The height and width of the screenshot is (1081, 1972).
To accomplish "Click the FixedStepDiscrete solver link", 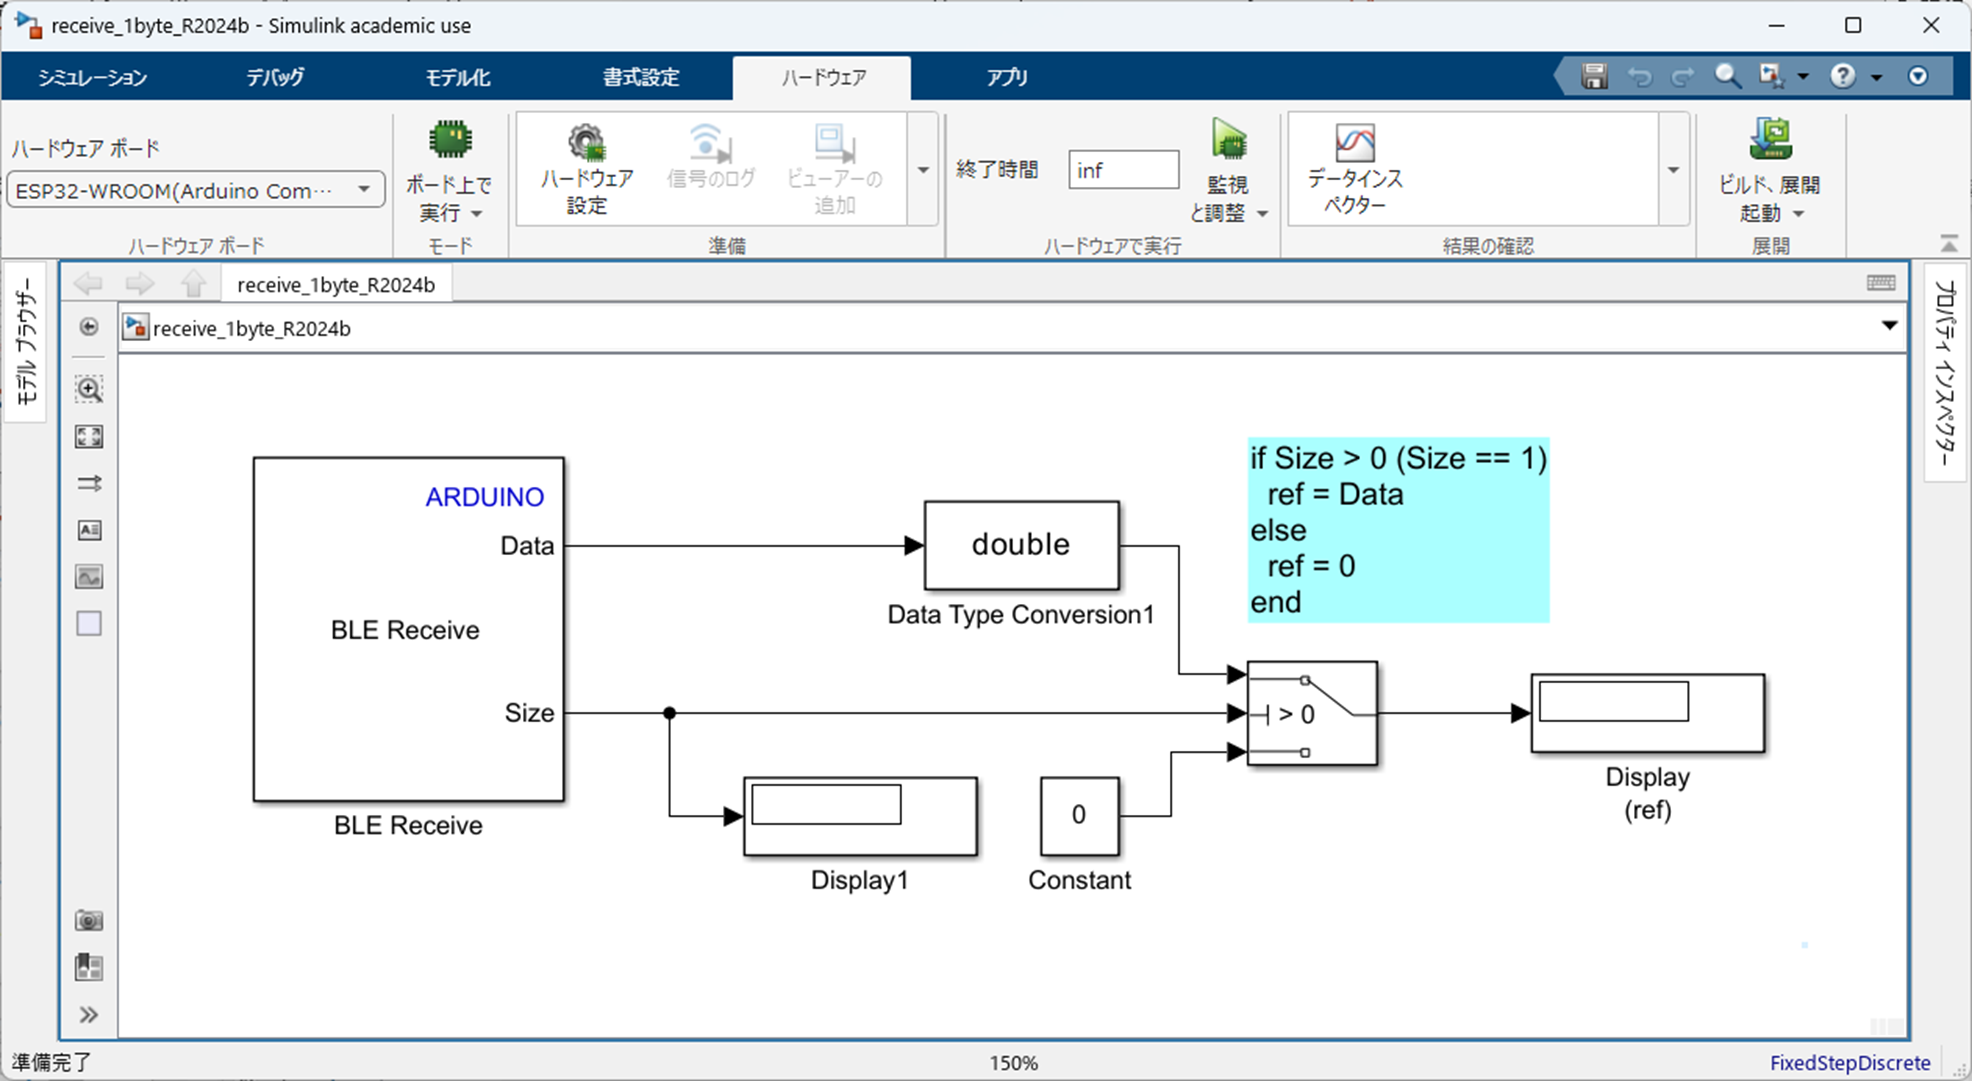I will [1849, 1063].
